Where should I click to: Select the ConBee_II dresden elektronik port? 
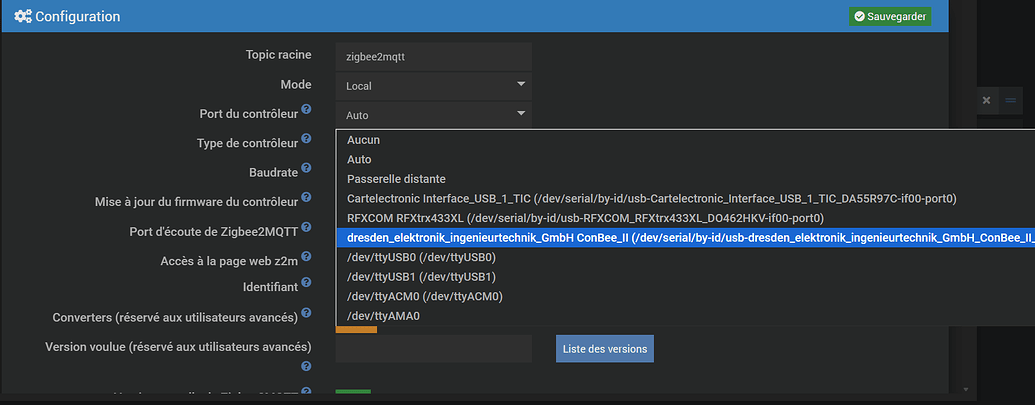coord(680,238)
